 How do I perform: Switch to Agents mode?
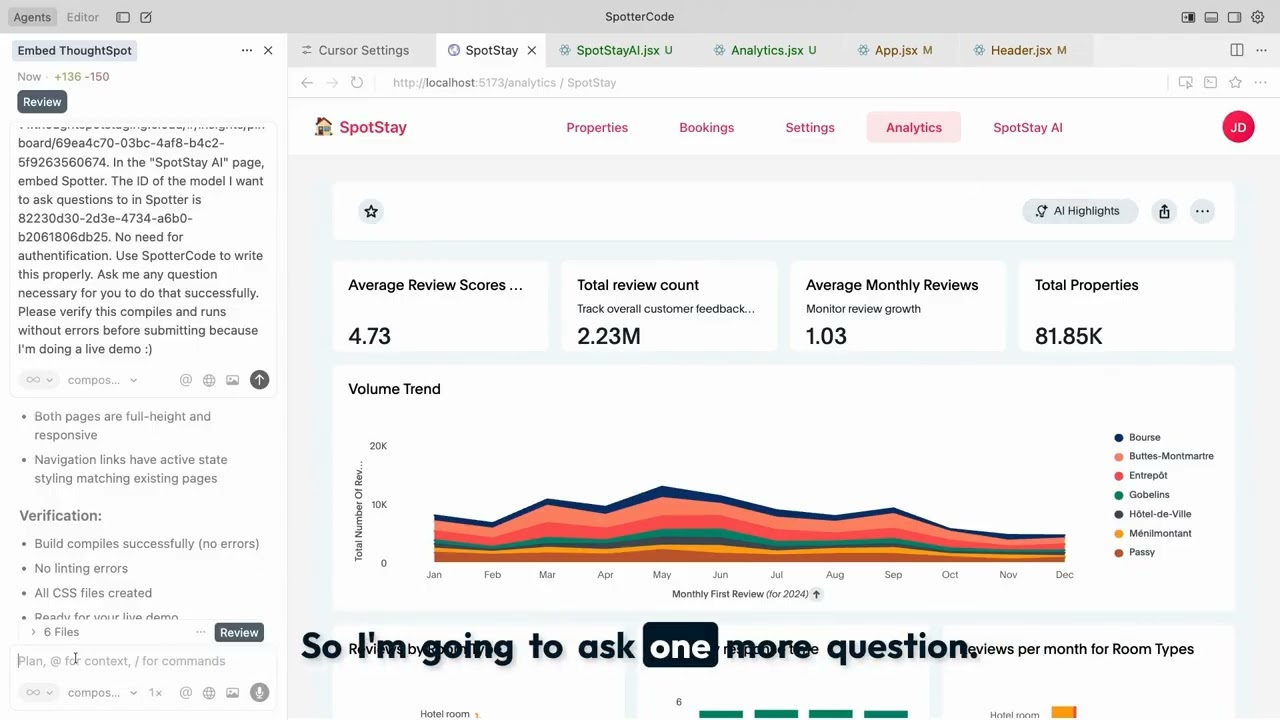pos(33,17)
